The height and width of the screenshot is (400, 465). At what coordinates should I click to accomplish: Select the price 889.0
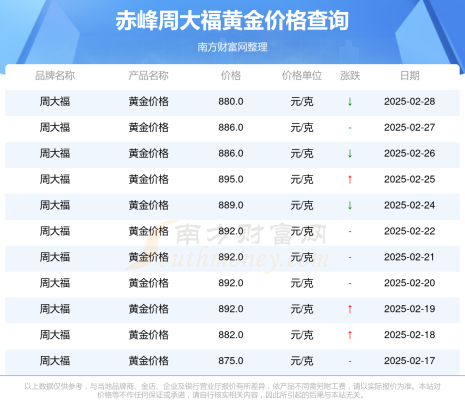coord(231,205)
